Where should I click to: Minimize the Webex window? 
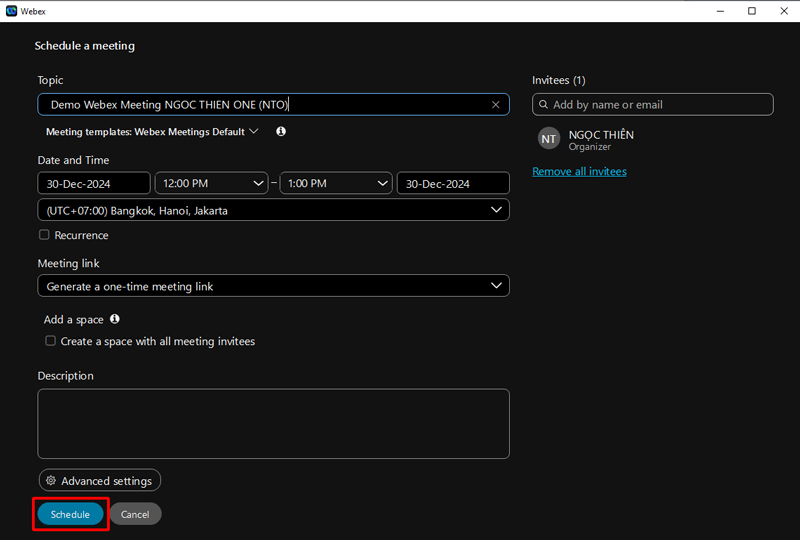tap(720, 11)
